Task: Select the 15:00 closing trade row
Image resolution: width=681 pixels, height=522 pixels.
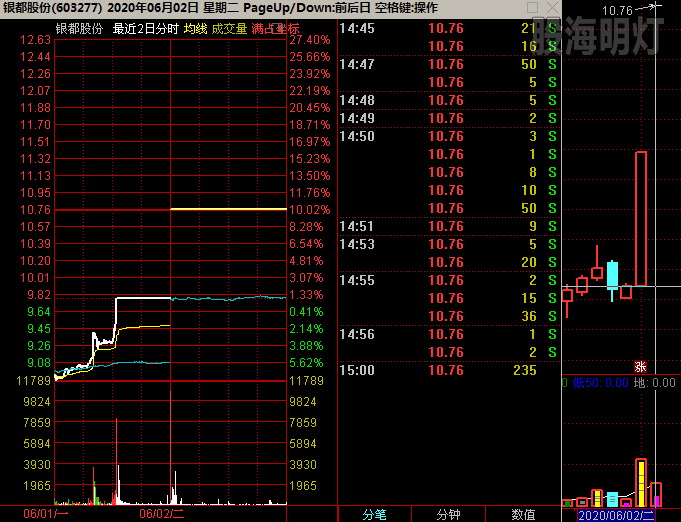Action: (x=450, y=370)
